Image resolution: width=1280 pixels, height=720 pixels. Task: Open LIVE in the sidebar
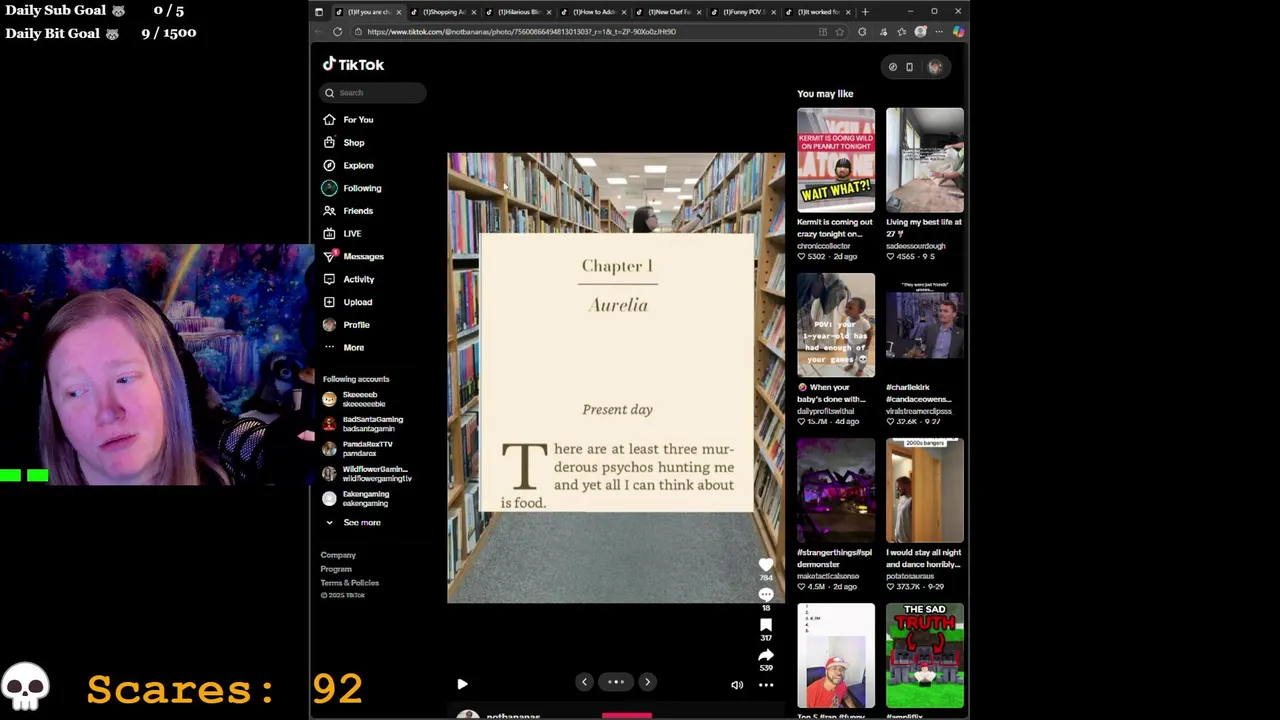[342, 234]
